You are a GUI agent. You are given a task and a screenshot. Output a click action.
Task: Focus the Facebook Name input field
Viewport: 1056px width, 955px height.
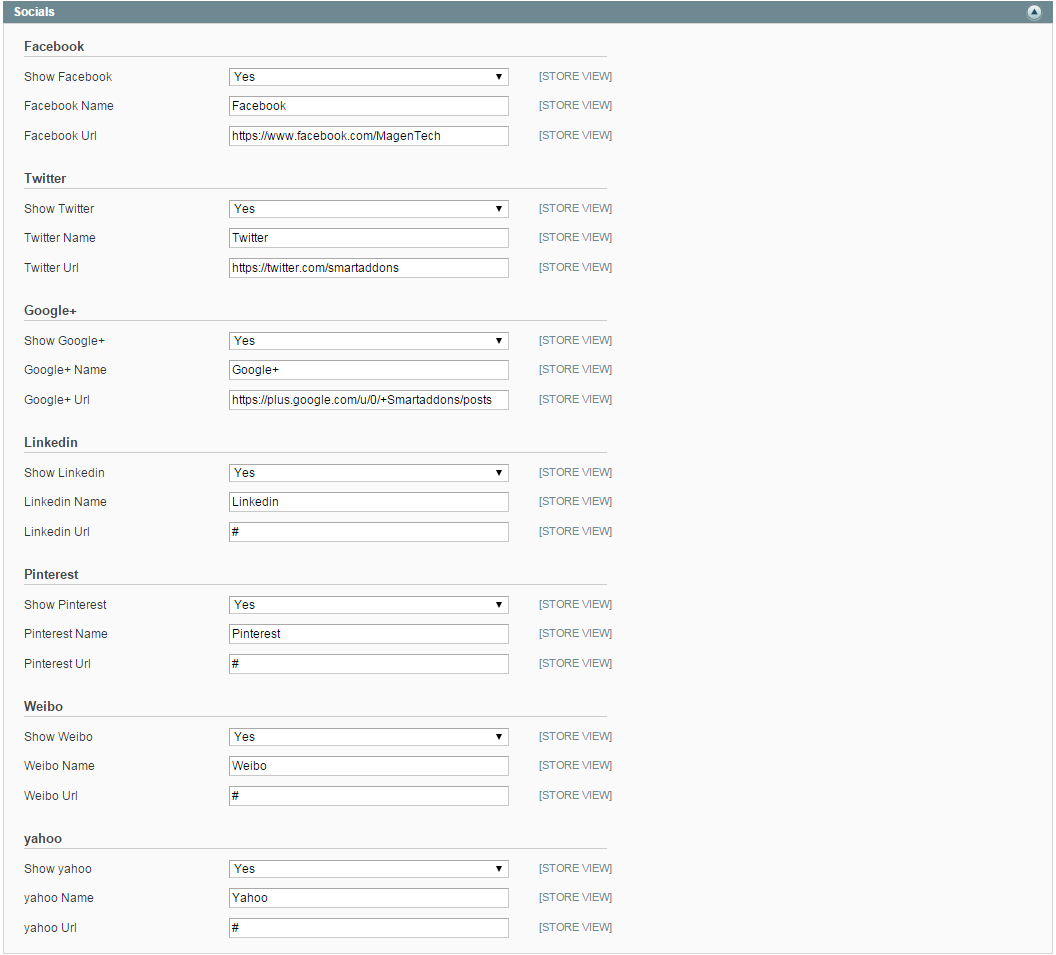[x=368, y=106]
